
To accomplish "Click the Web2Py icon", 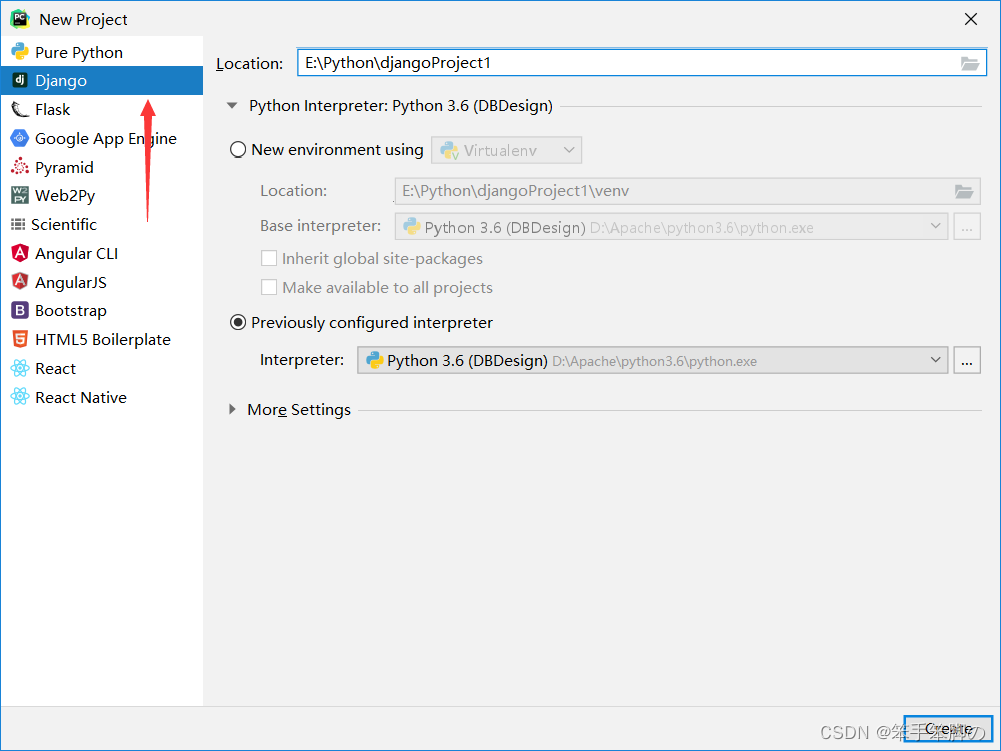I will coord(20,195).
